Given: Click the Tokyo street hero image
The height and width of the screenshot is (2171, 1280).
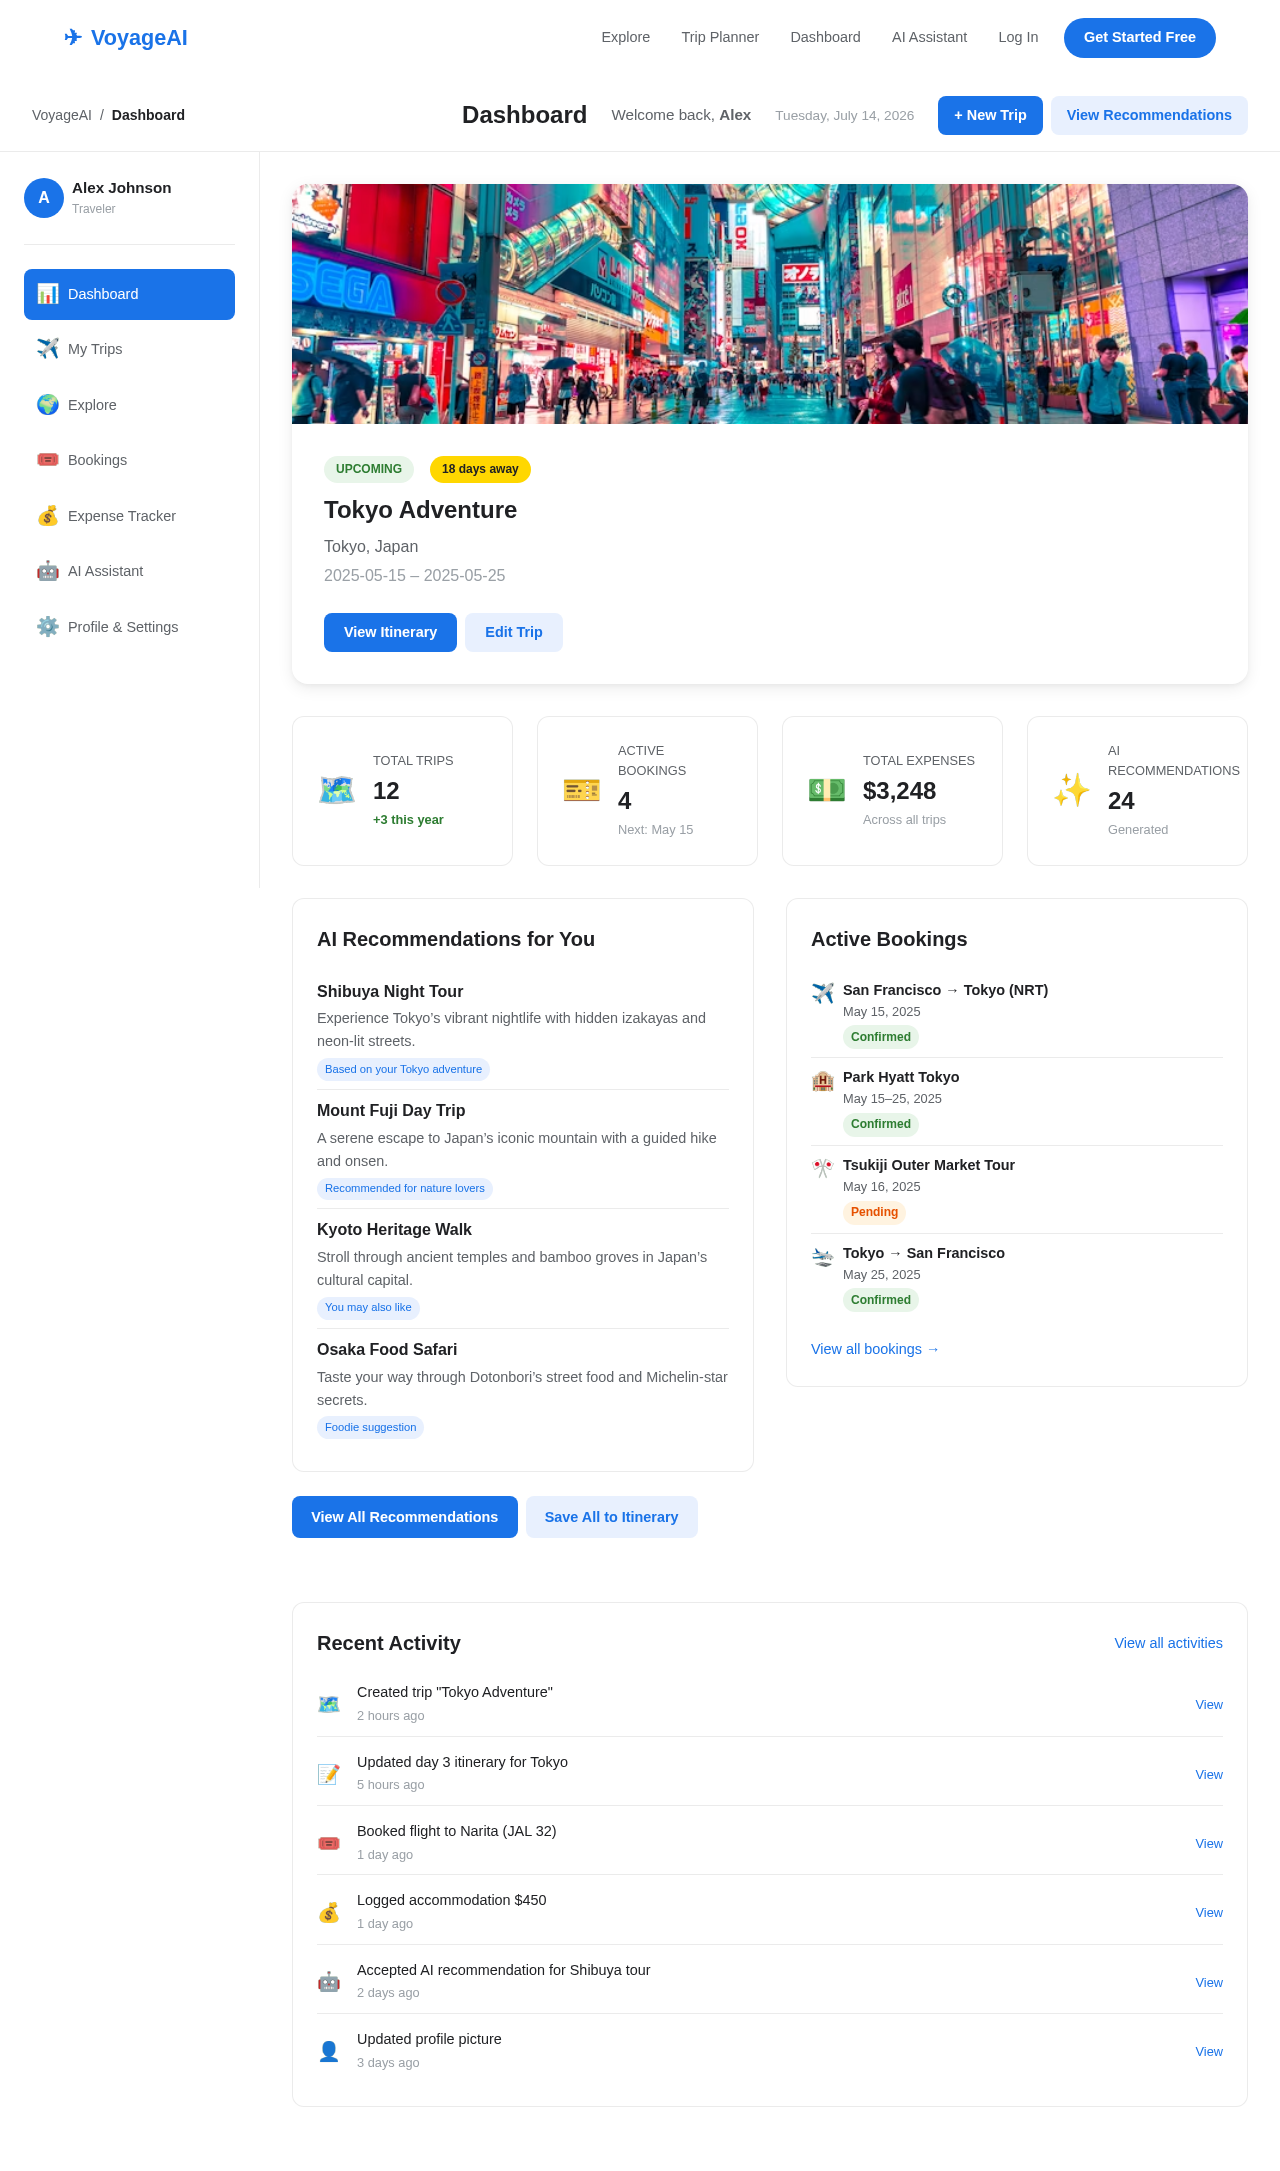Looking at the screenshot, I should click(770, 304).
